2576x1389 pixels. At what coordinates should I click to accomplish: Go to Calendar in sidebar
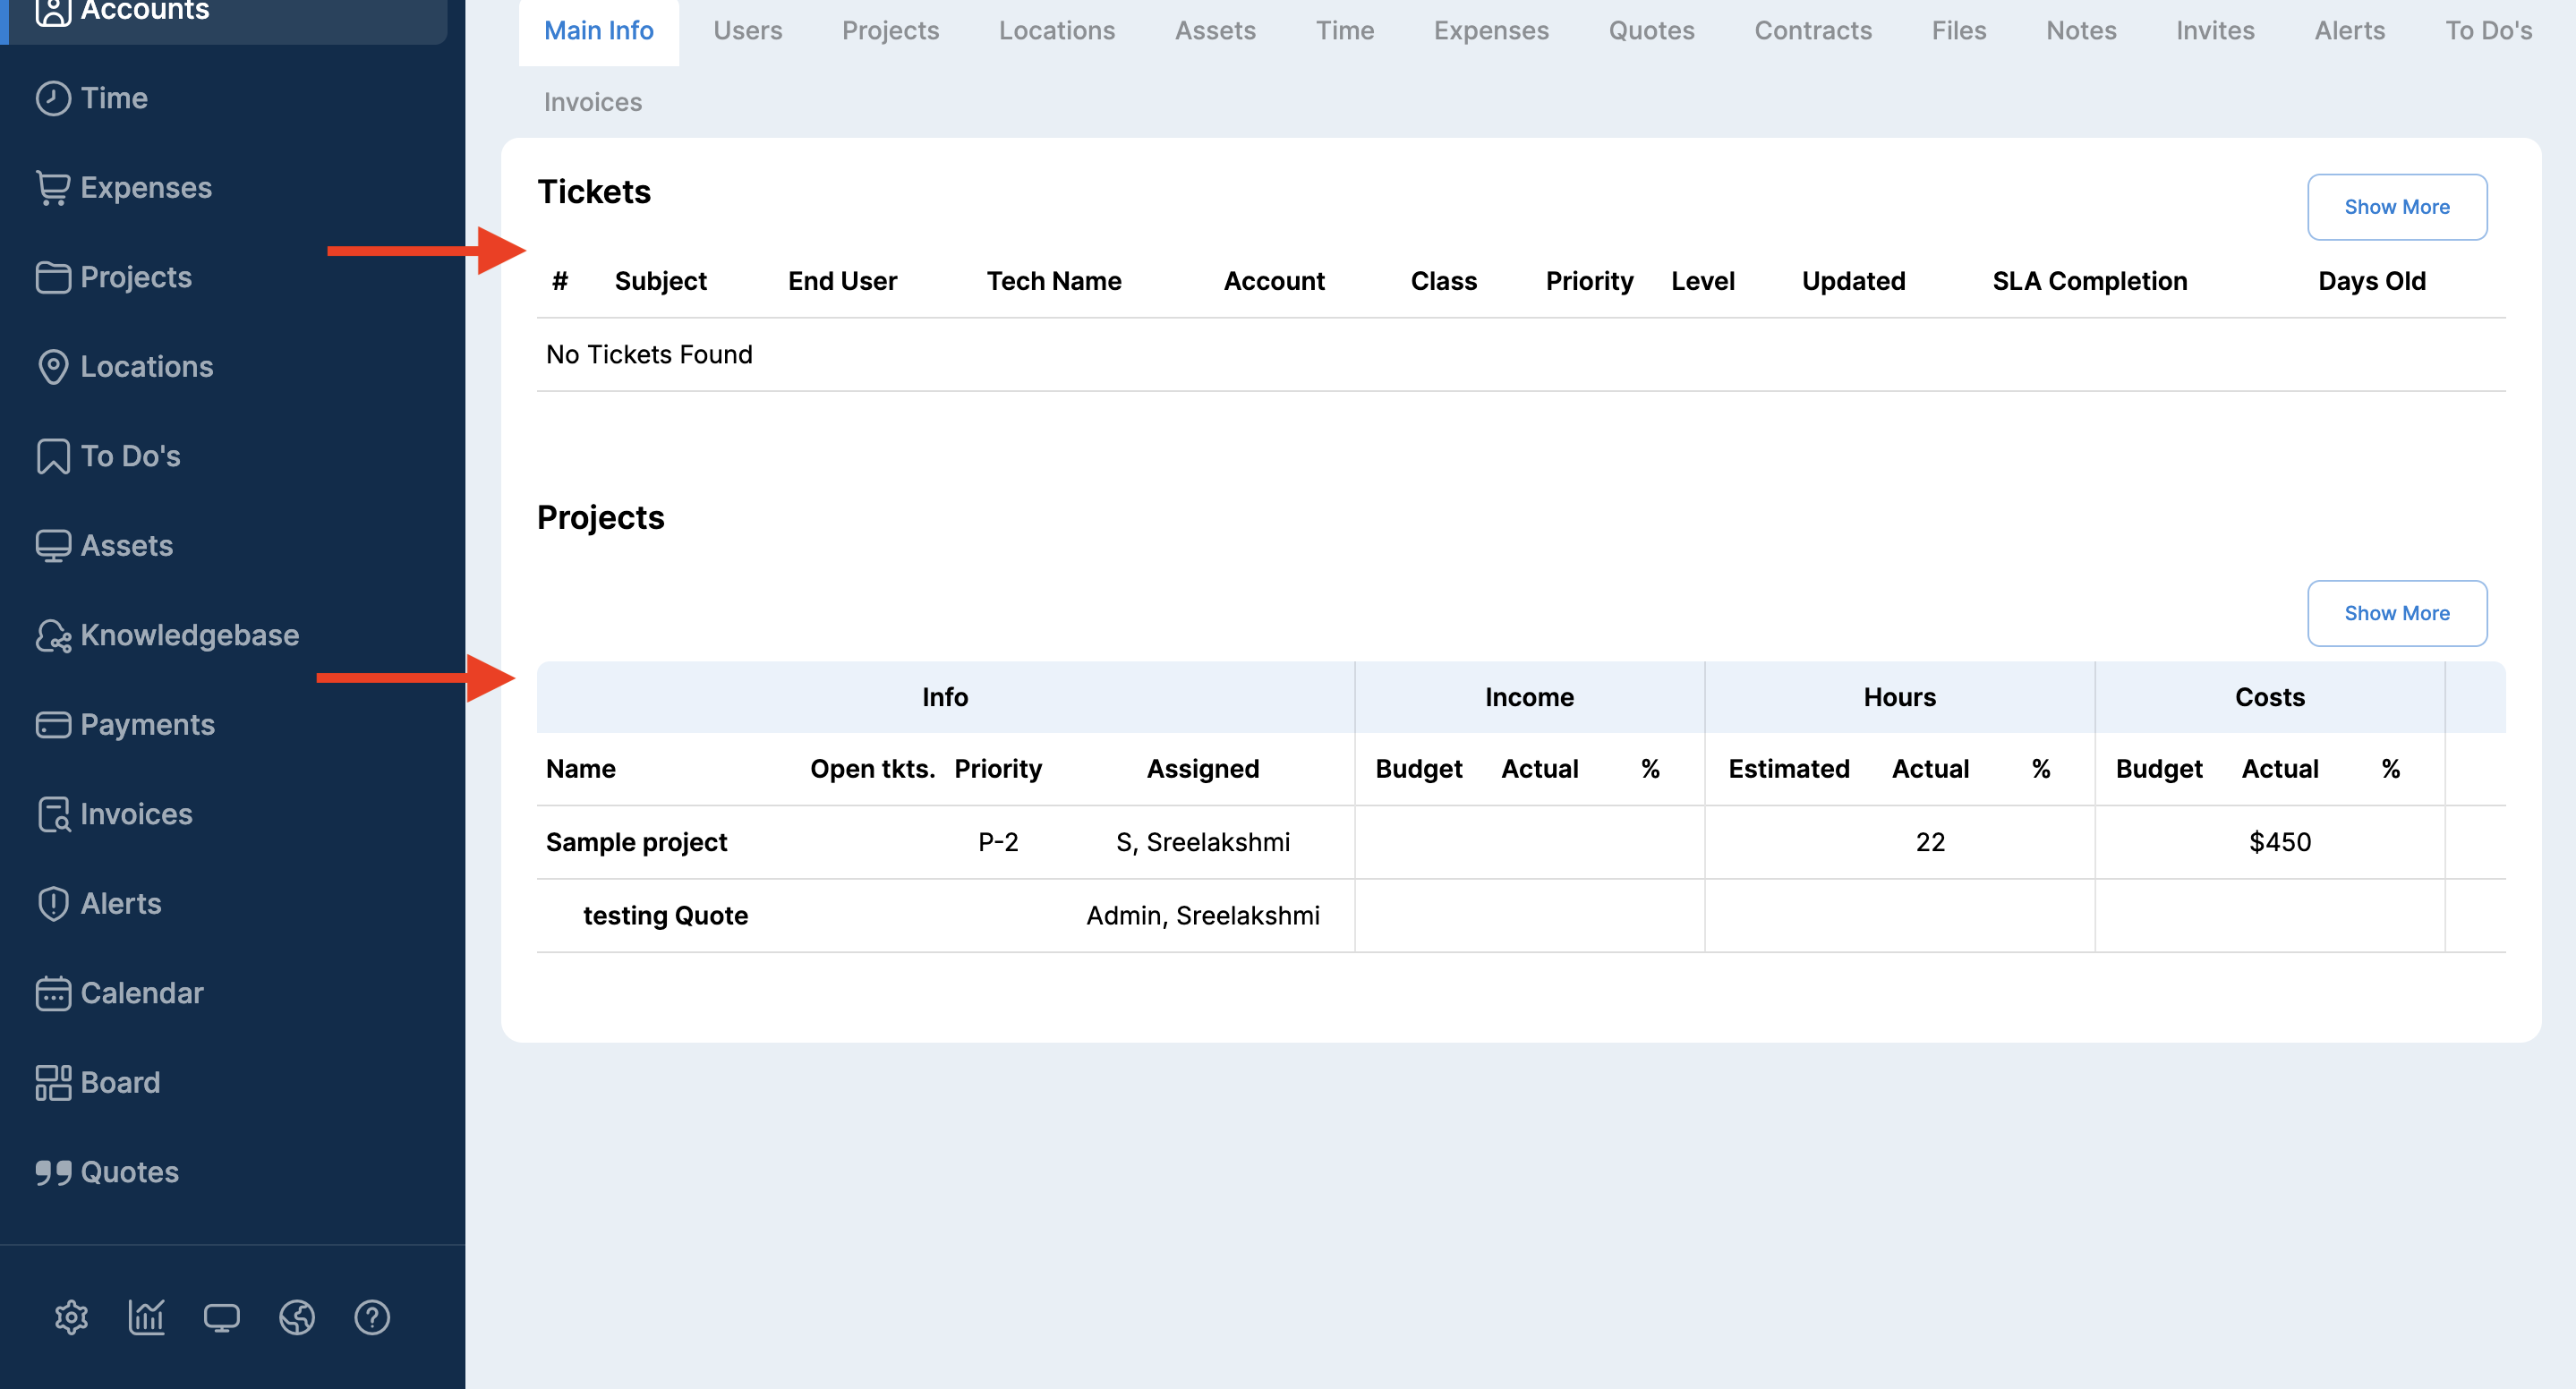point(141,993)
